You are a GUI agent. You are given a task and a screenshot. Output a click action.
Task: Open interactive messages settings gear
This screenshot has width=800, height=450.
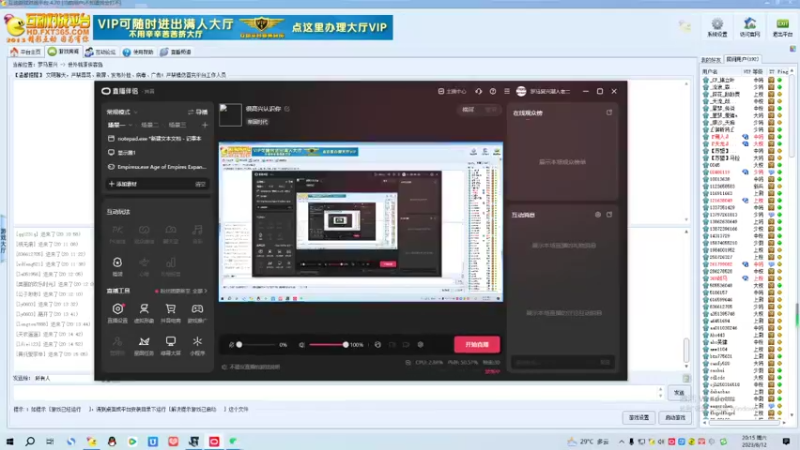(598, 215)
